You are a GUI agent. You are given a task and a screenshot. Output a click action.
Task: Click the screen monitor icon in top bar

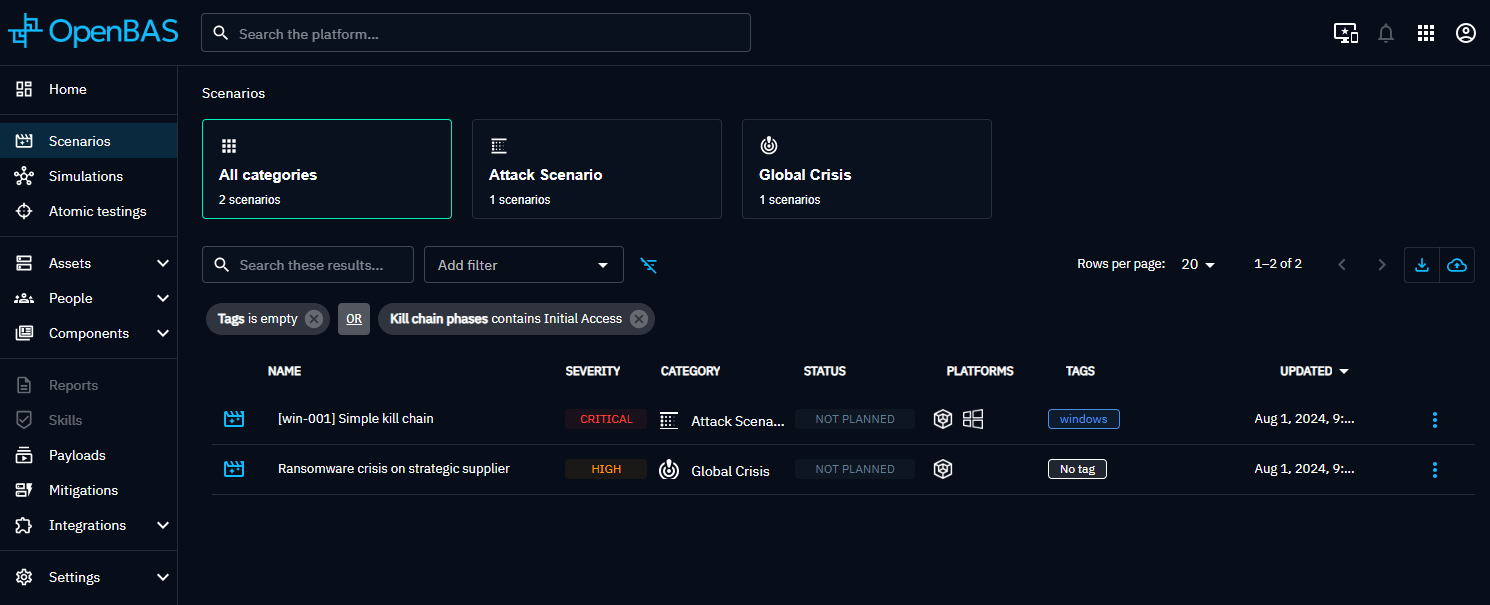1345,33
